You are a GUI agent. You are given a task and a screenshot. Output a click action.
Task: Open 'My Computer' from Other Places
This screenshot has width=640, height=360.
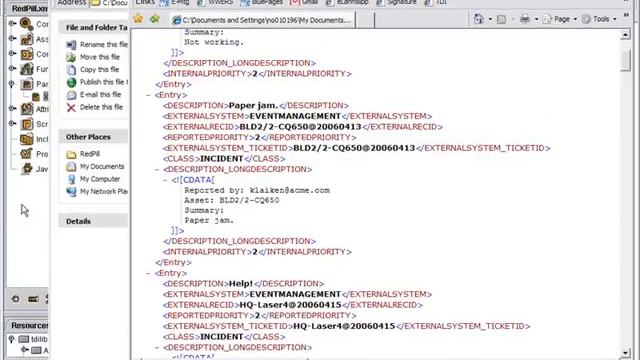coord(100,179)
